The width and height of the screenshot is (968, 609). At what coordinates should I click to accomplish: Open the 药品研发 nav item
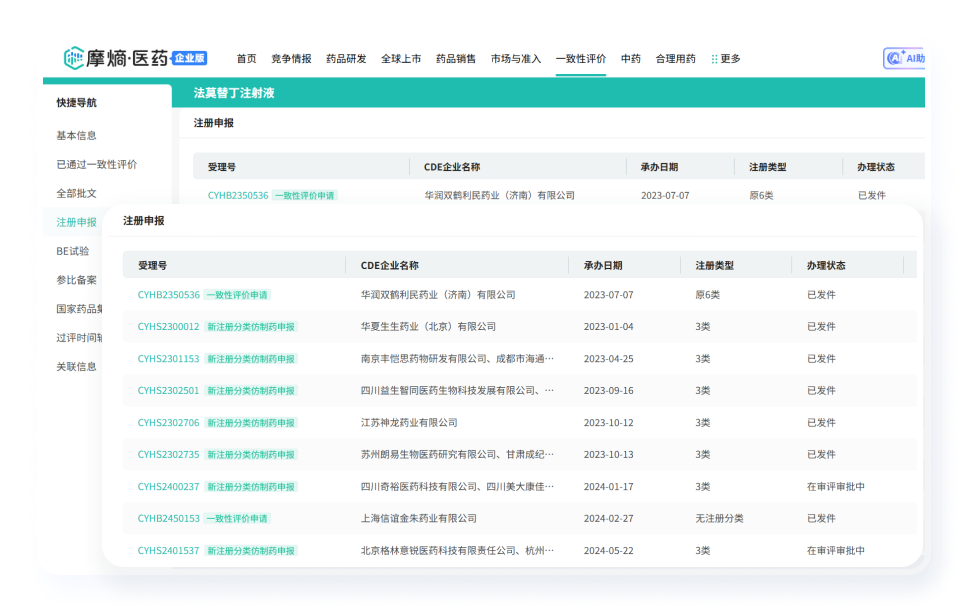coord(346,59)
